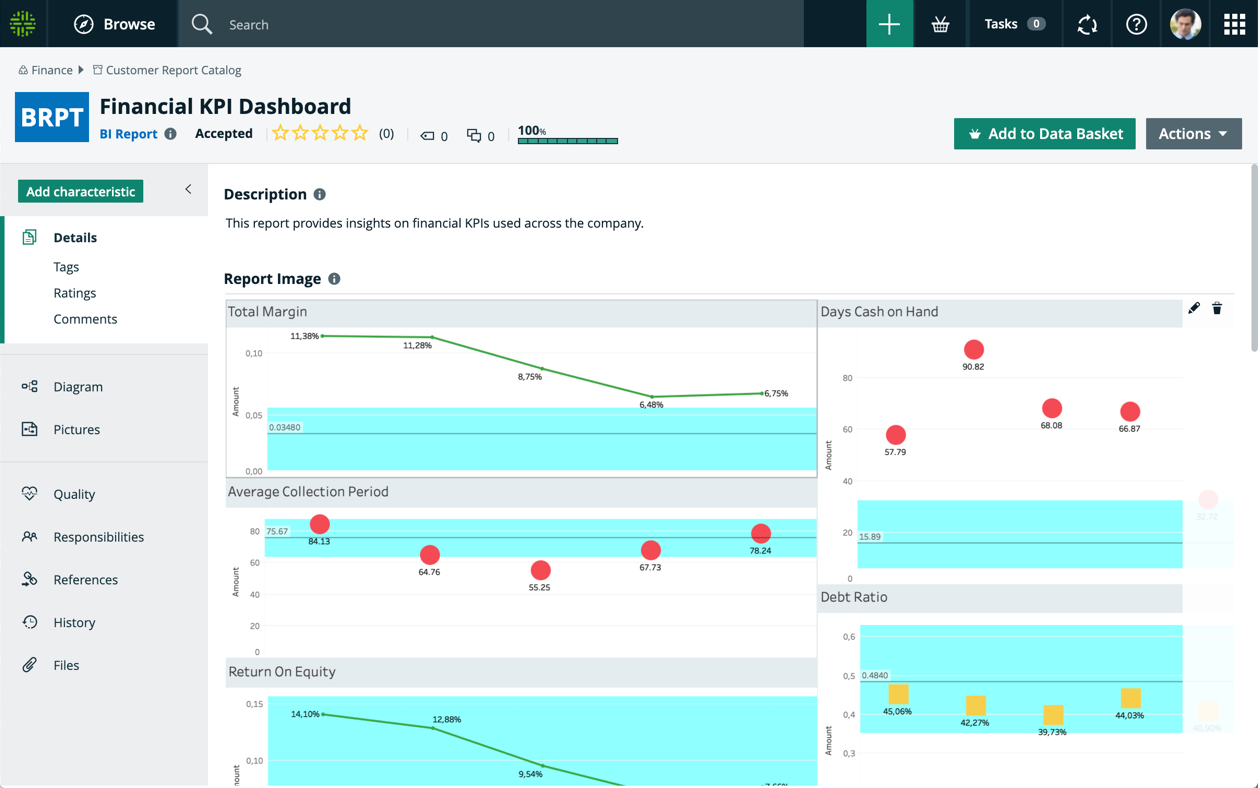Edit the report image with pencil icon
The image size is (1260, 788).
(1194, 309)
